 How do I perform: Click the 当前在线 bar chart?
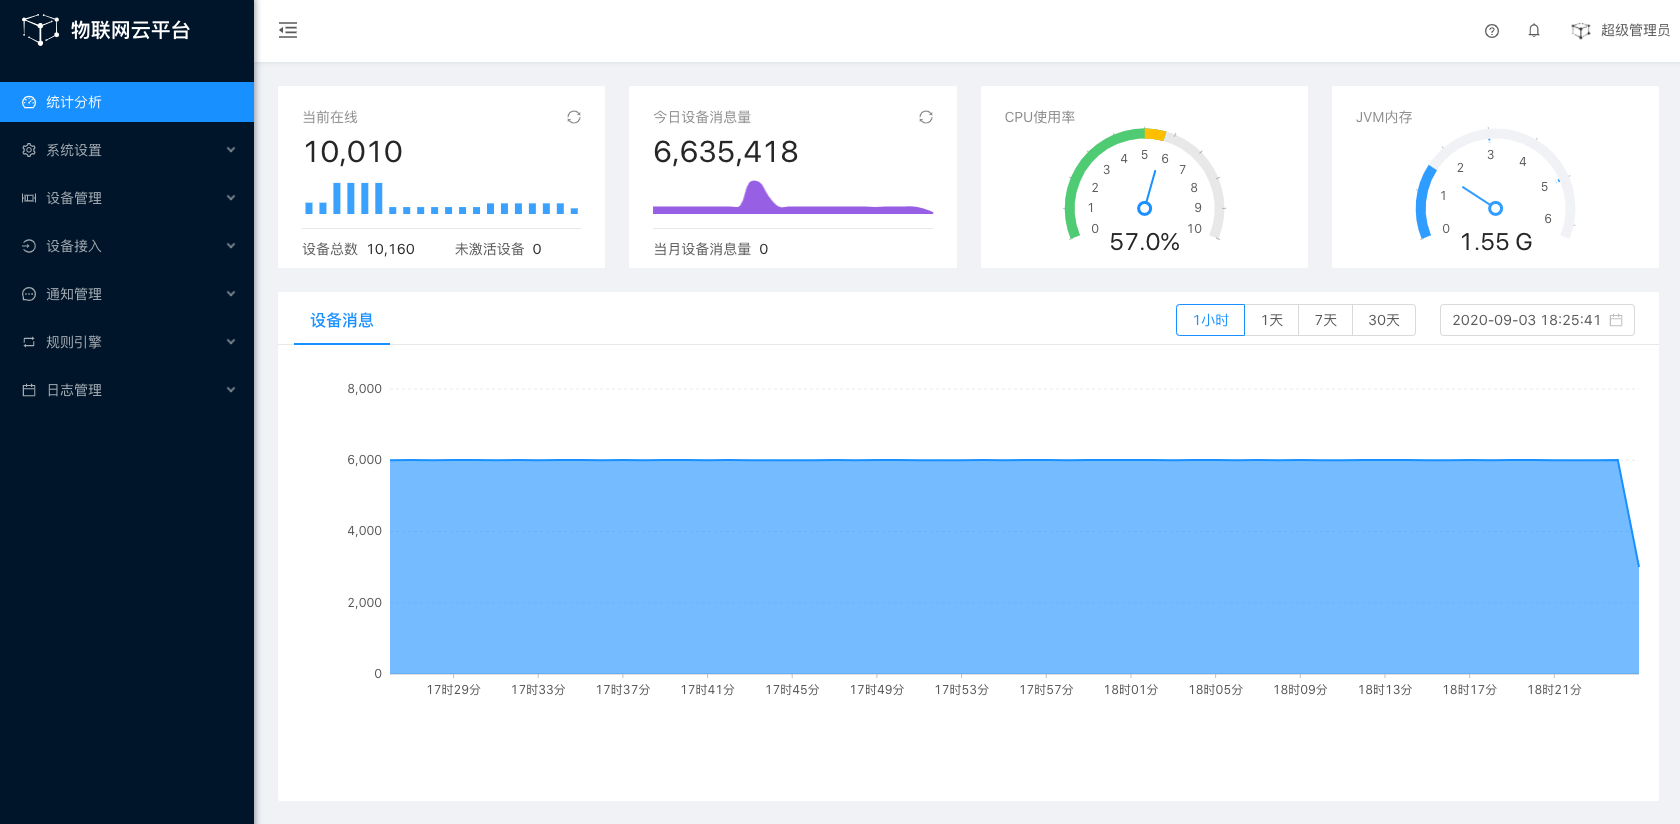click(441, 198)
